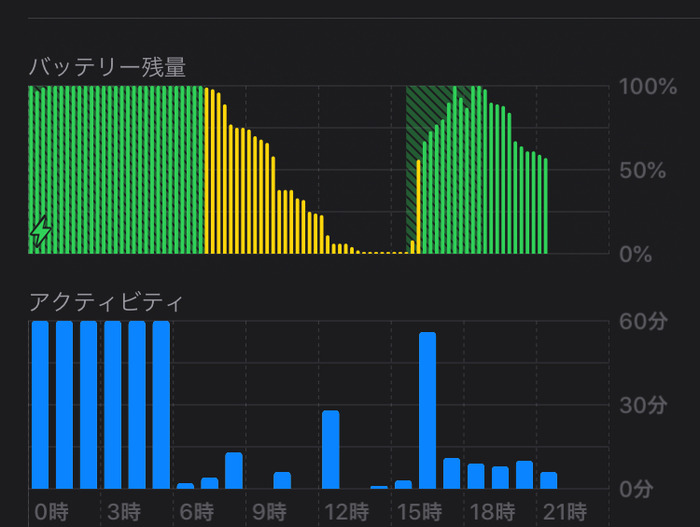Image resolution: width=700 pixels, height=527 pixels.
Task: Tap the 12時 time label
Action: coord(347,512)
